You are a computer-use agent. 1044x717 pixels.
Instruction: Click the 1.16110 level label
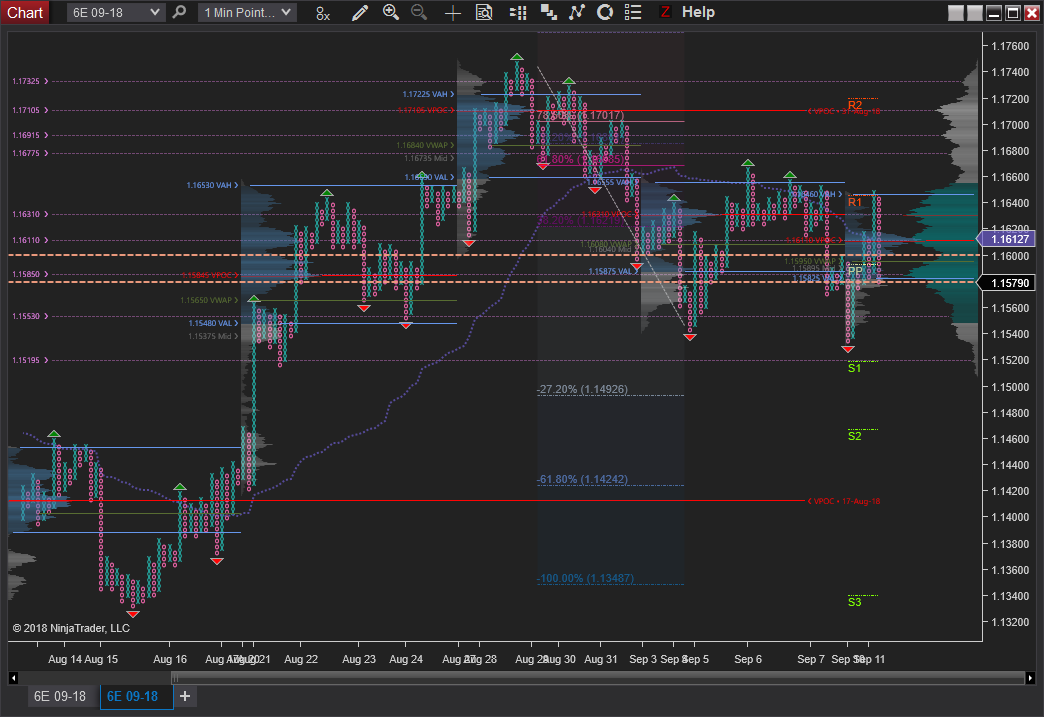(x=29, y=240)
